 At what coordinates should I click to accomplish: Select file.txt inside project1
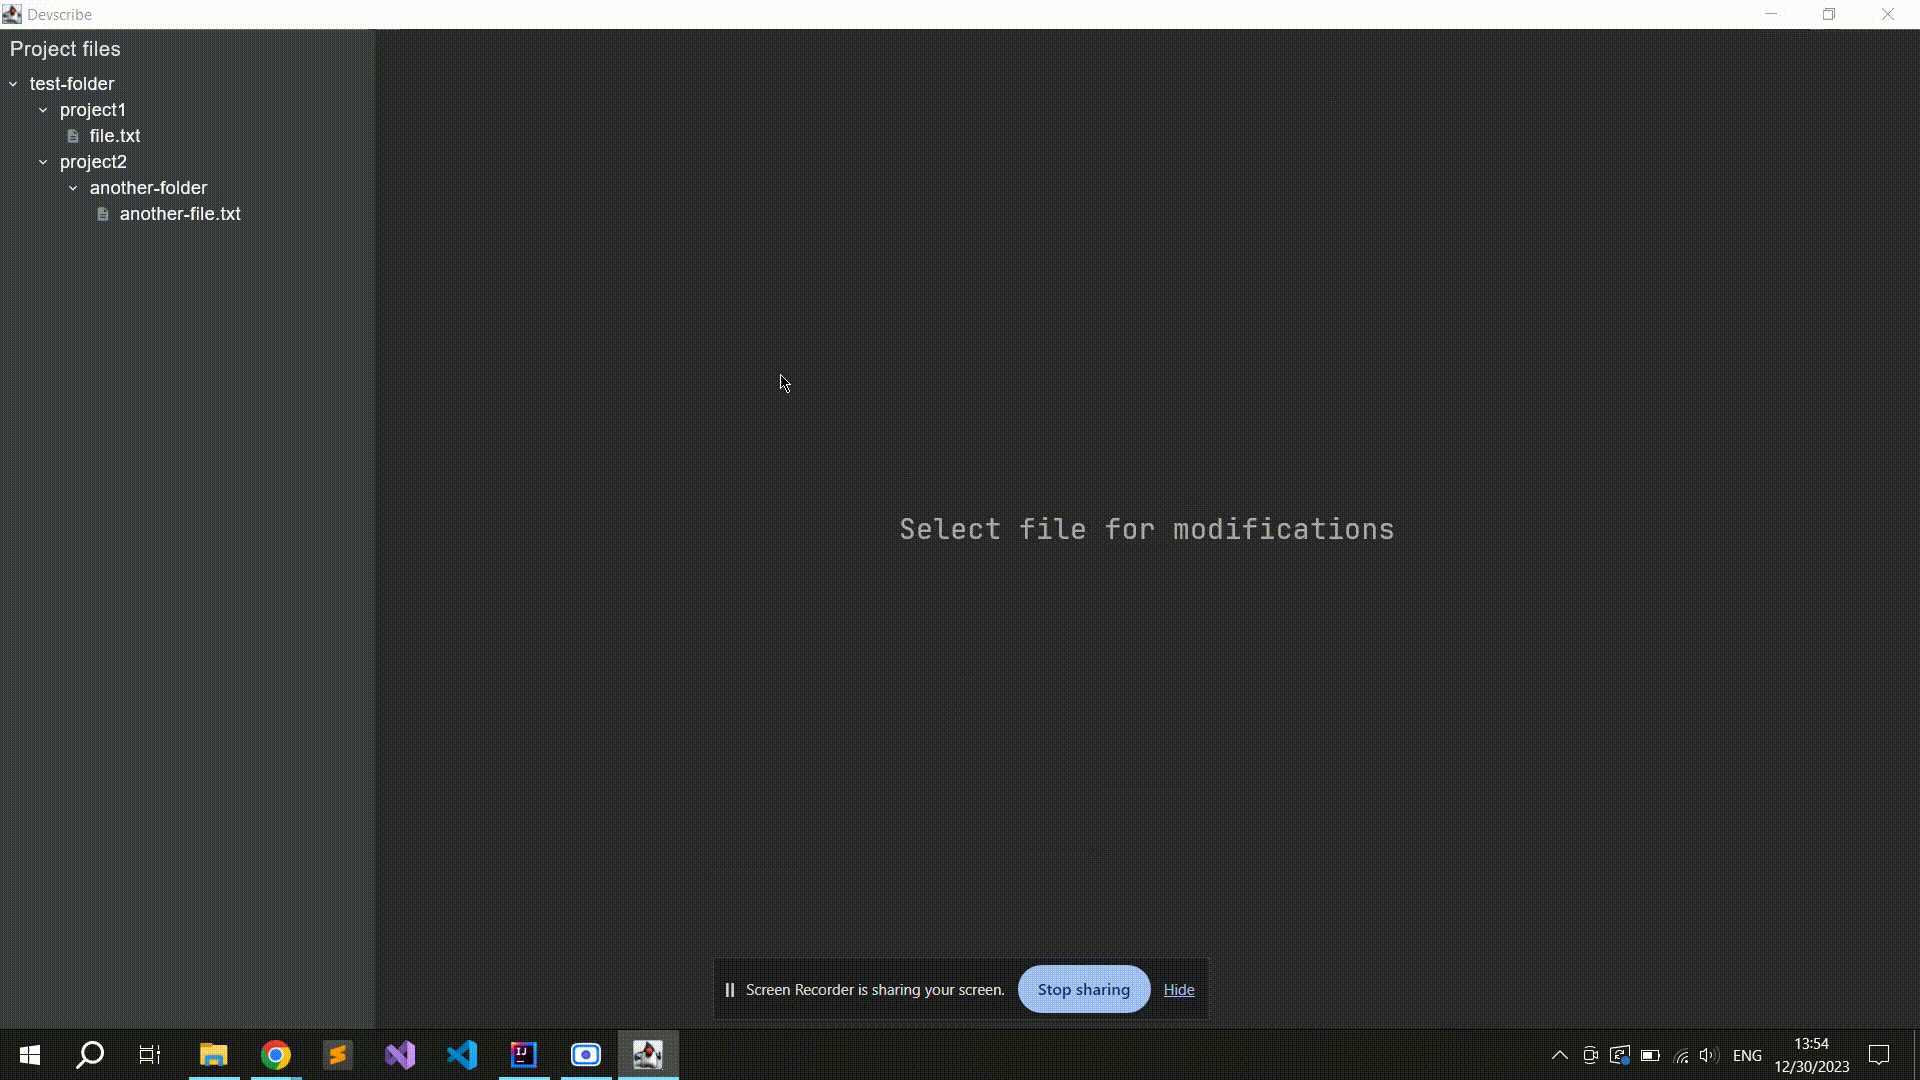click(x=115, y=136)
